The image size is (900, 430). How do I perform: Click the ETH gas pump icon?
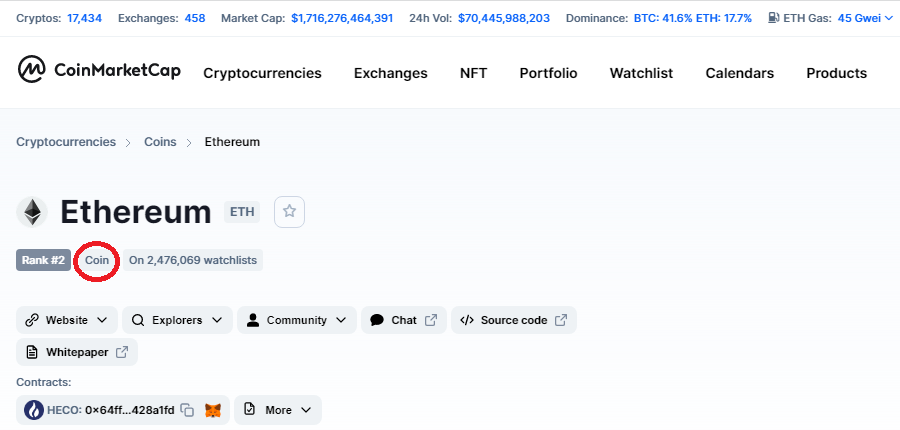[x=774, y=18]
